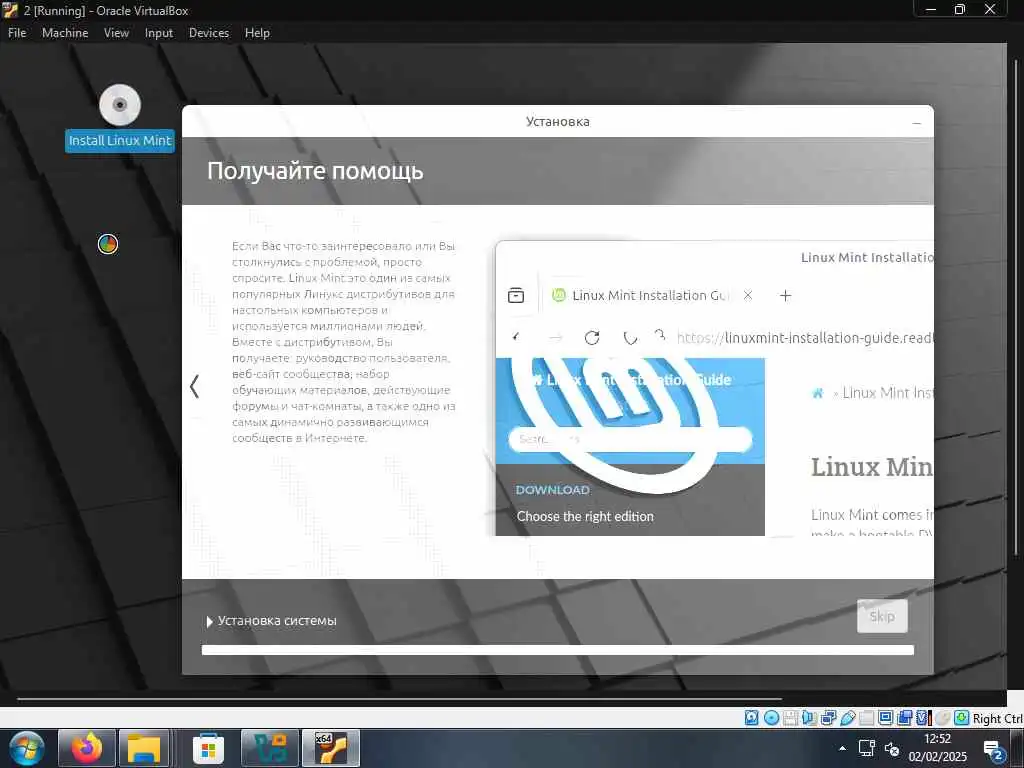Viewport: 1024px width, 768px height.
Task: Click the Linux Mint Installation Guide screenshot
Action: point(714,389)
